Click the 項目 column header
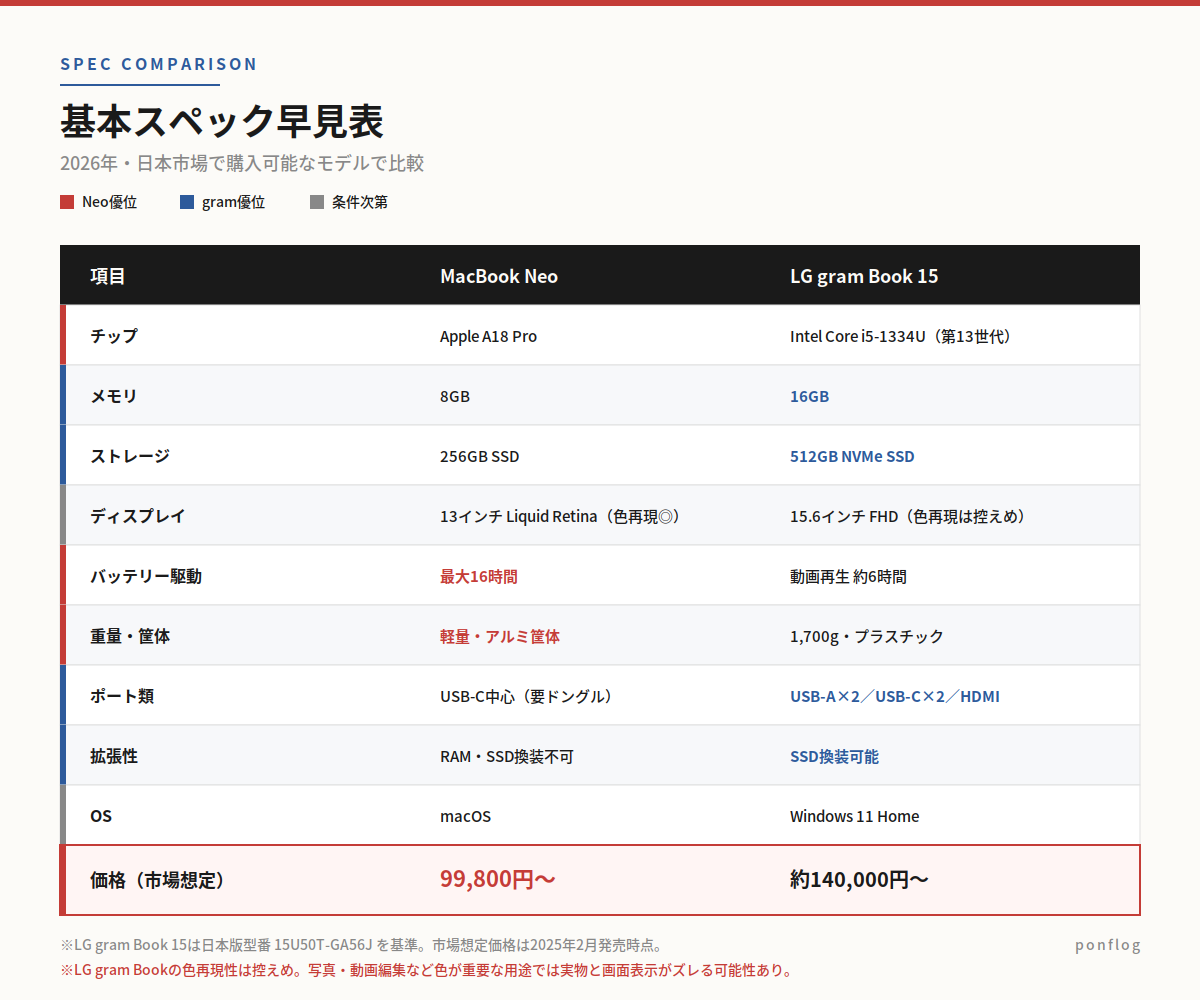Screen dimensions: 1200x1000 click(108, 276)
